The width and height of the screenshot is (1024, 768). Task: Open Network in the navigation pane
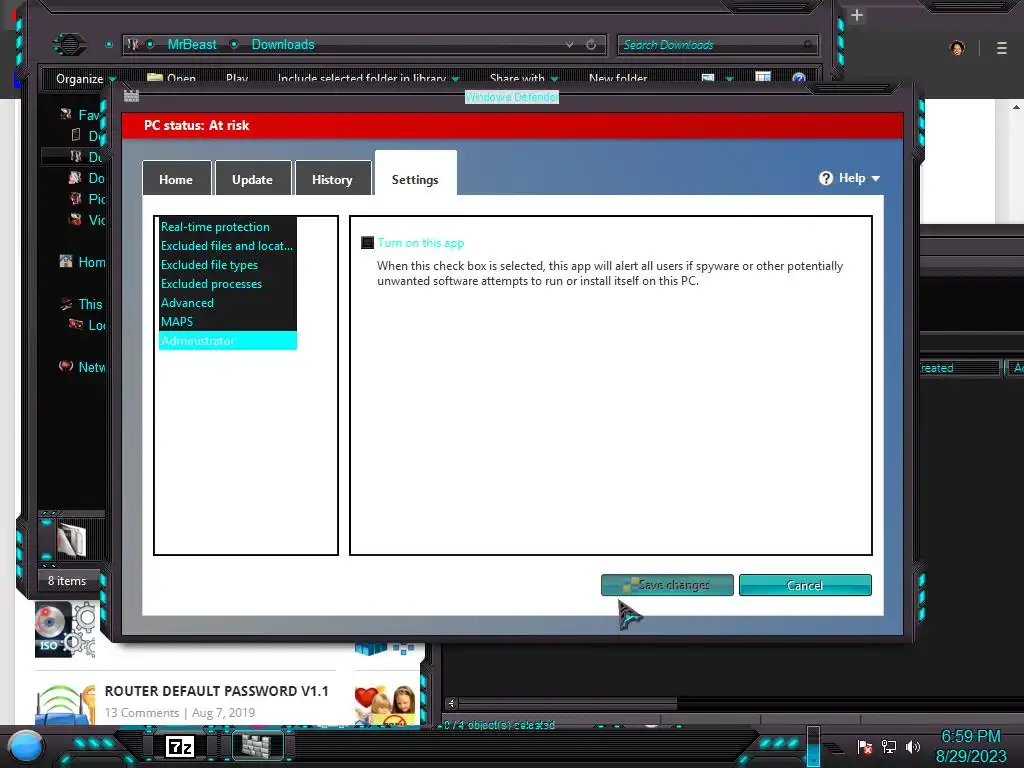click(83, 367)
